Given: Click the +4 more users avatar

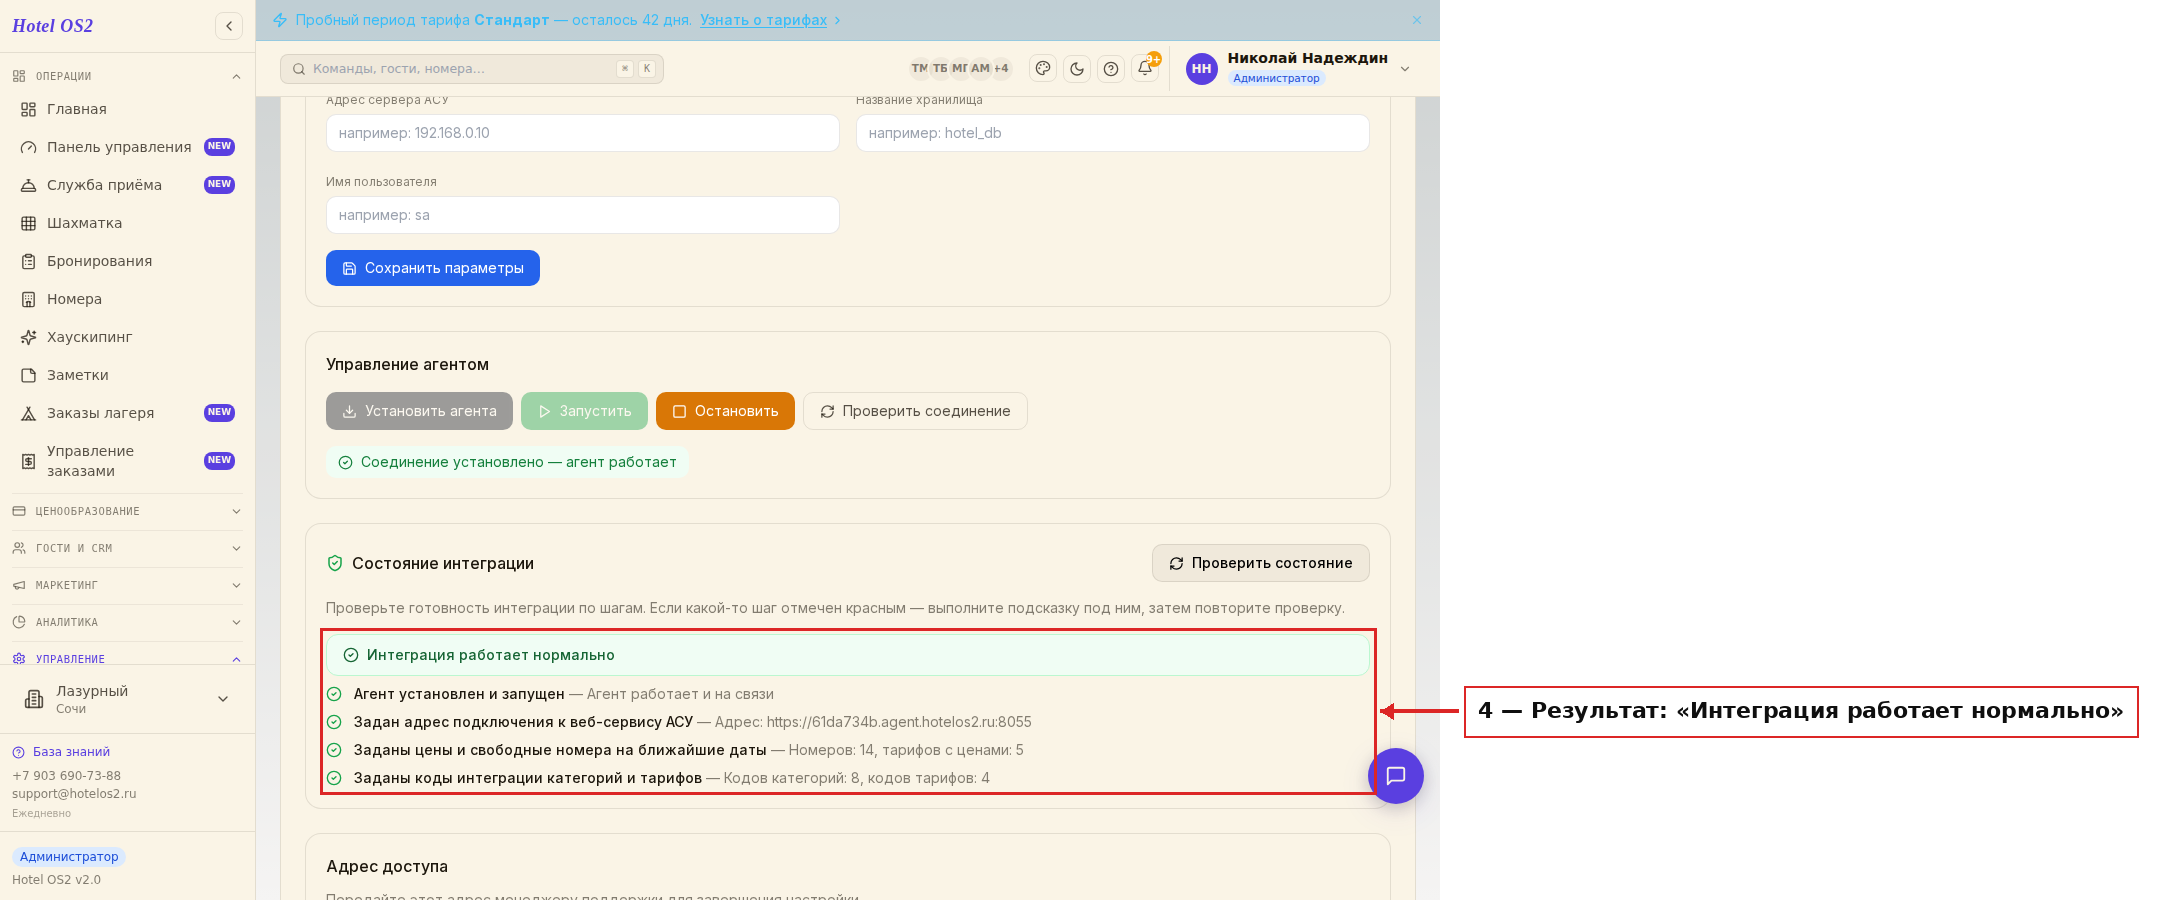Looking at the screenshot, I should tap(1001, 69).
